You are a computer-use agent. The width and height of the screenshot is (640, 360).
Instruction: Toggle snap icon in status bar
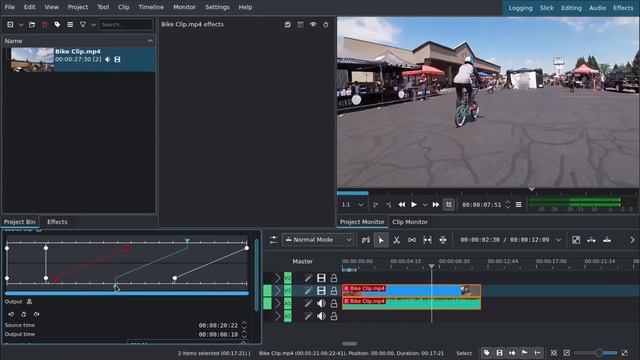538,353
